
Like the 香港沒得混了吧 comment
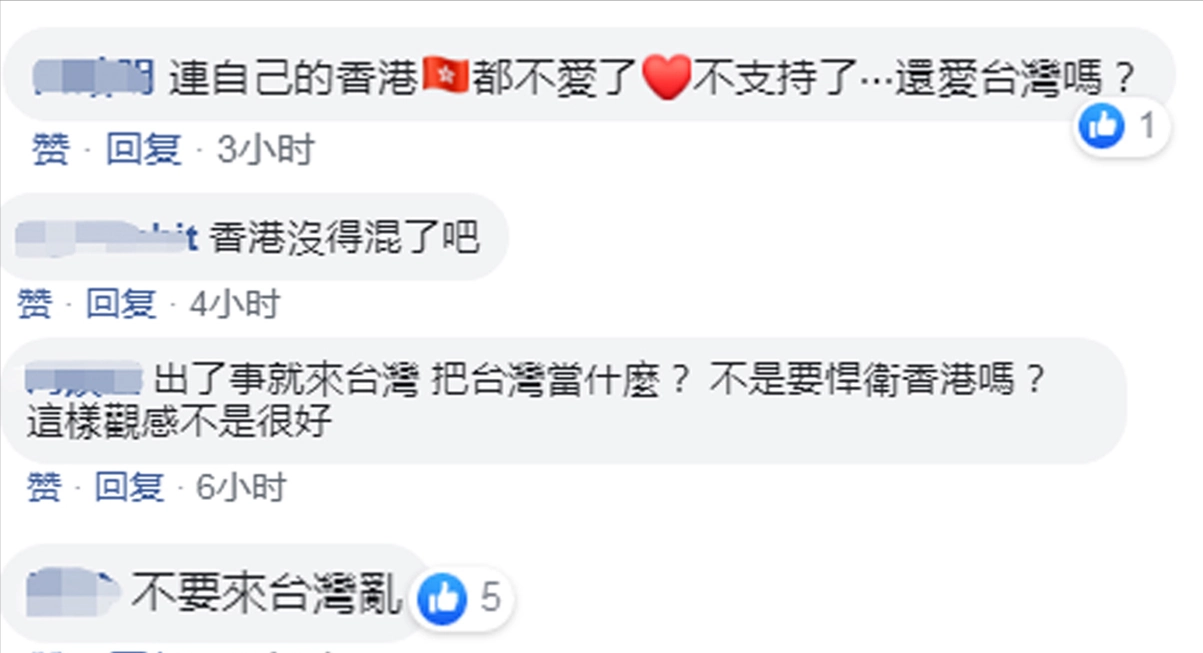[34, 304]
